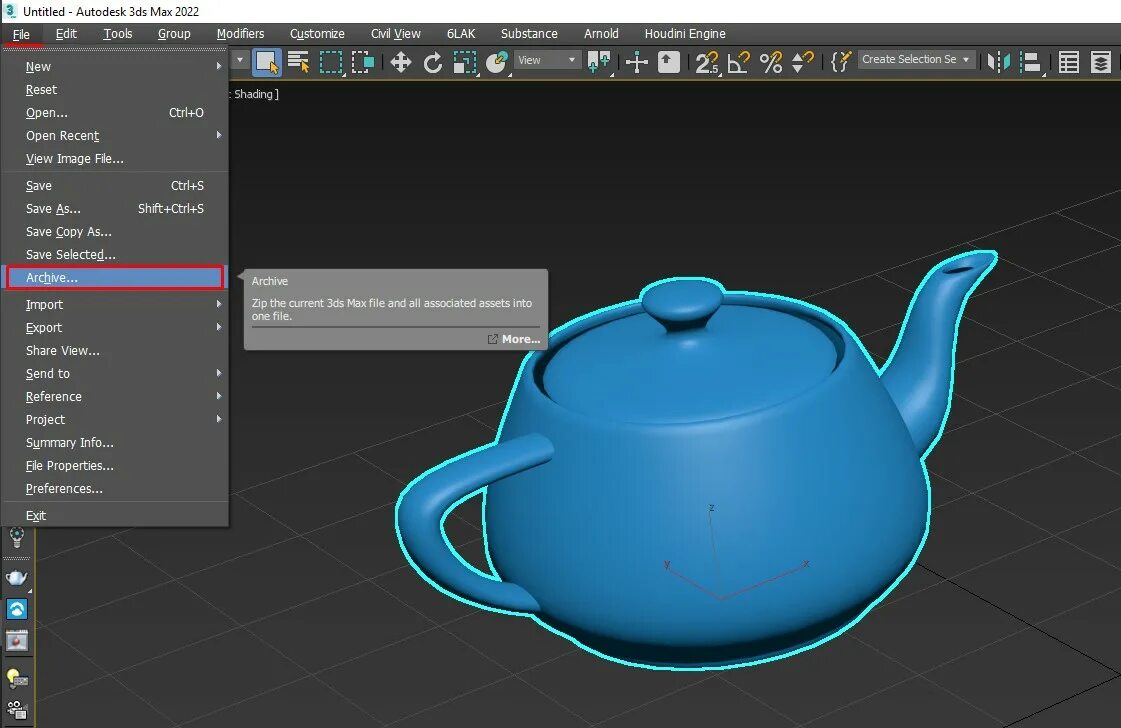Screen dimensions: 1121x728
Task: Choose Open... from the File menu
Action: [115, 112]
